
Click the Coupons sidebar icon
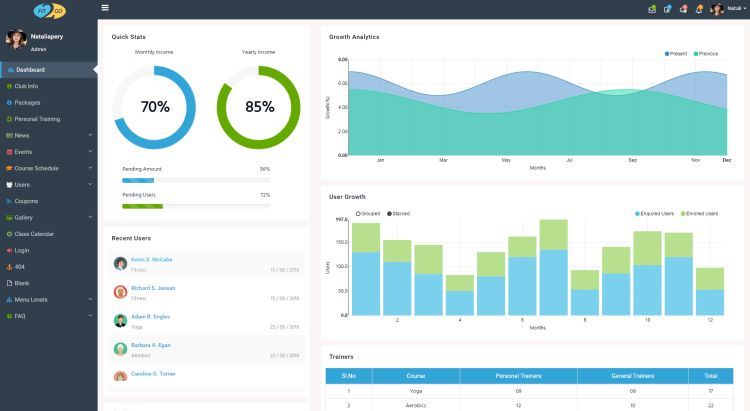coord(9,201)
